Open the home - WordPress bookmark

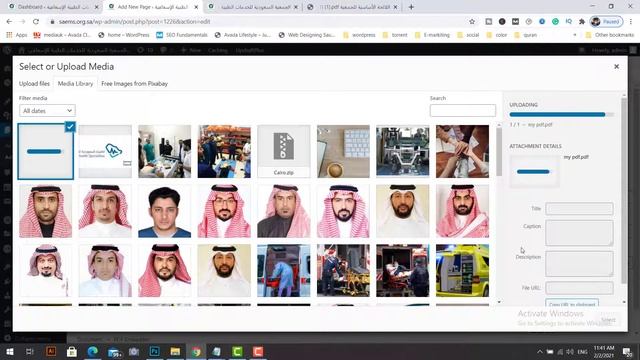[x=124, y=35]
